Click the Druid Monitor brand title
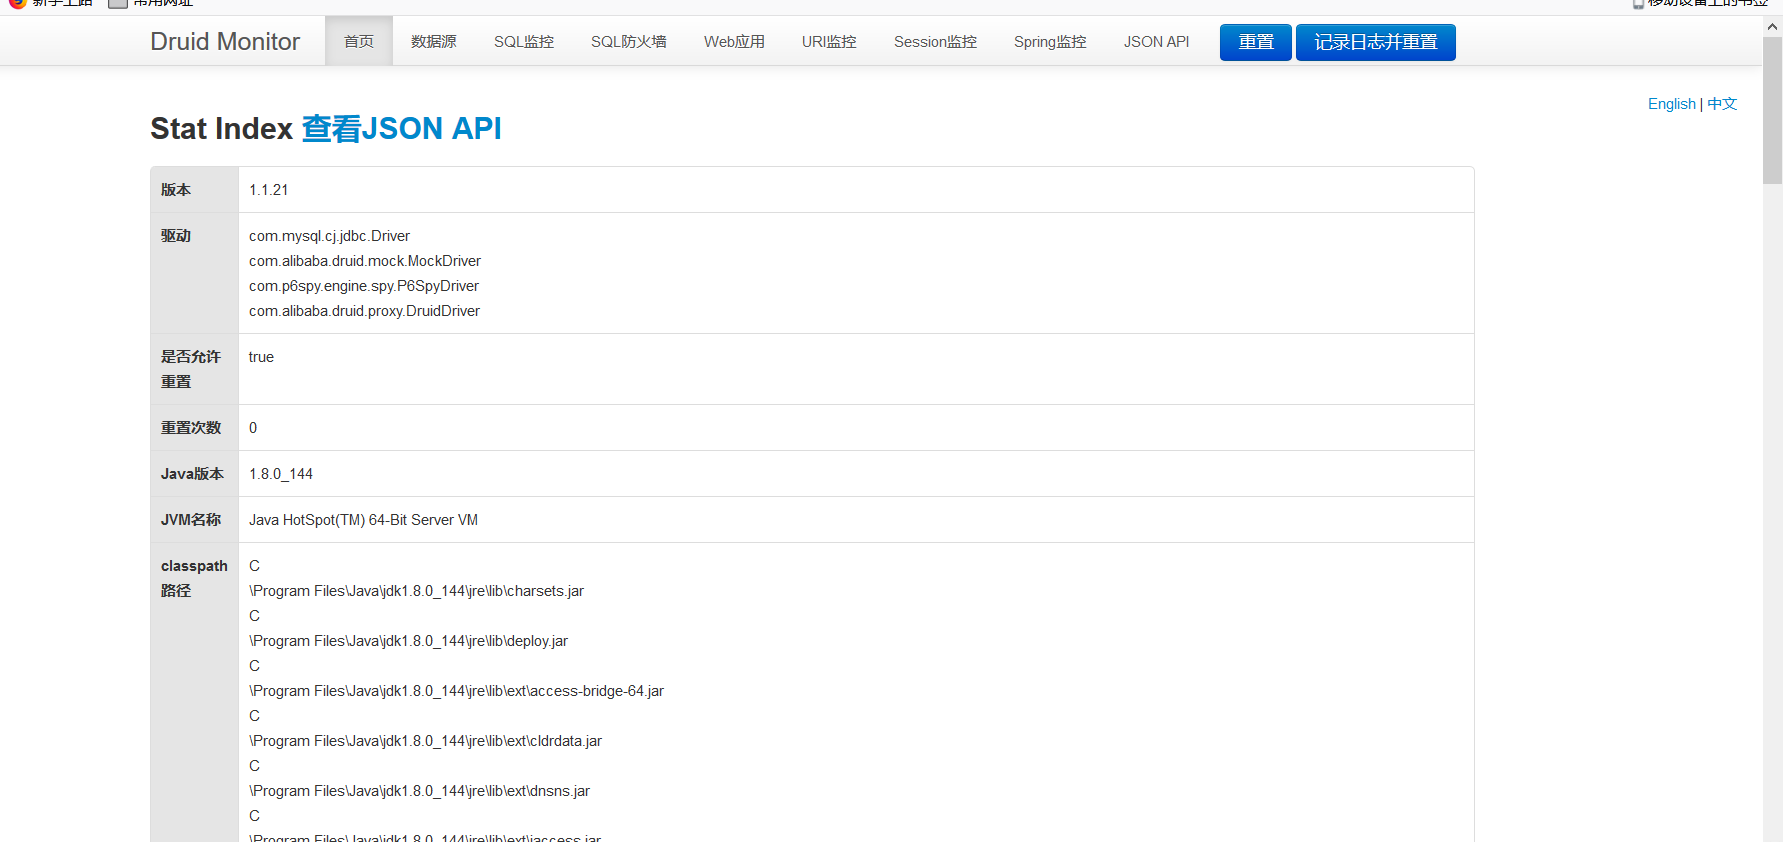Image resolution: width=1783 pixels, height=842 pixels. 225,41
